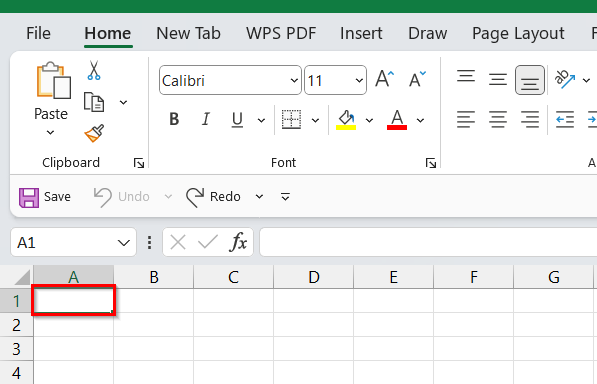Open Font settings dialog launcher
This screenshot has height=384, width=597.
pyautogui.click(x=431, y=163)
